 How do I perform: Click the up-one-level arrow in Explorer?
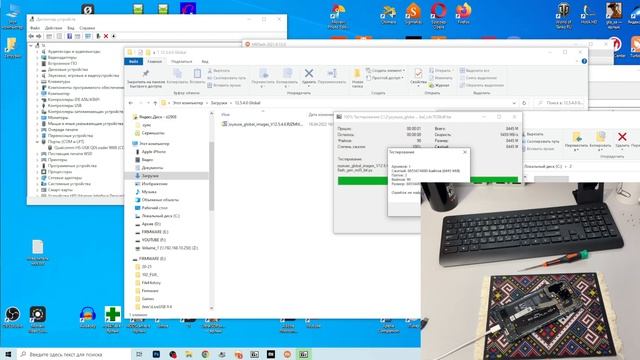click(x=155, y=103)
